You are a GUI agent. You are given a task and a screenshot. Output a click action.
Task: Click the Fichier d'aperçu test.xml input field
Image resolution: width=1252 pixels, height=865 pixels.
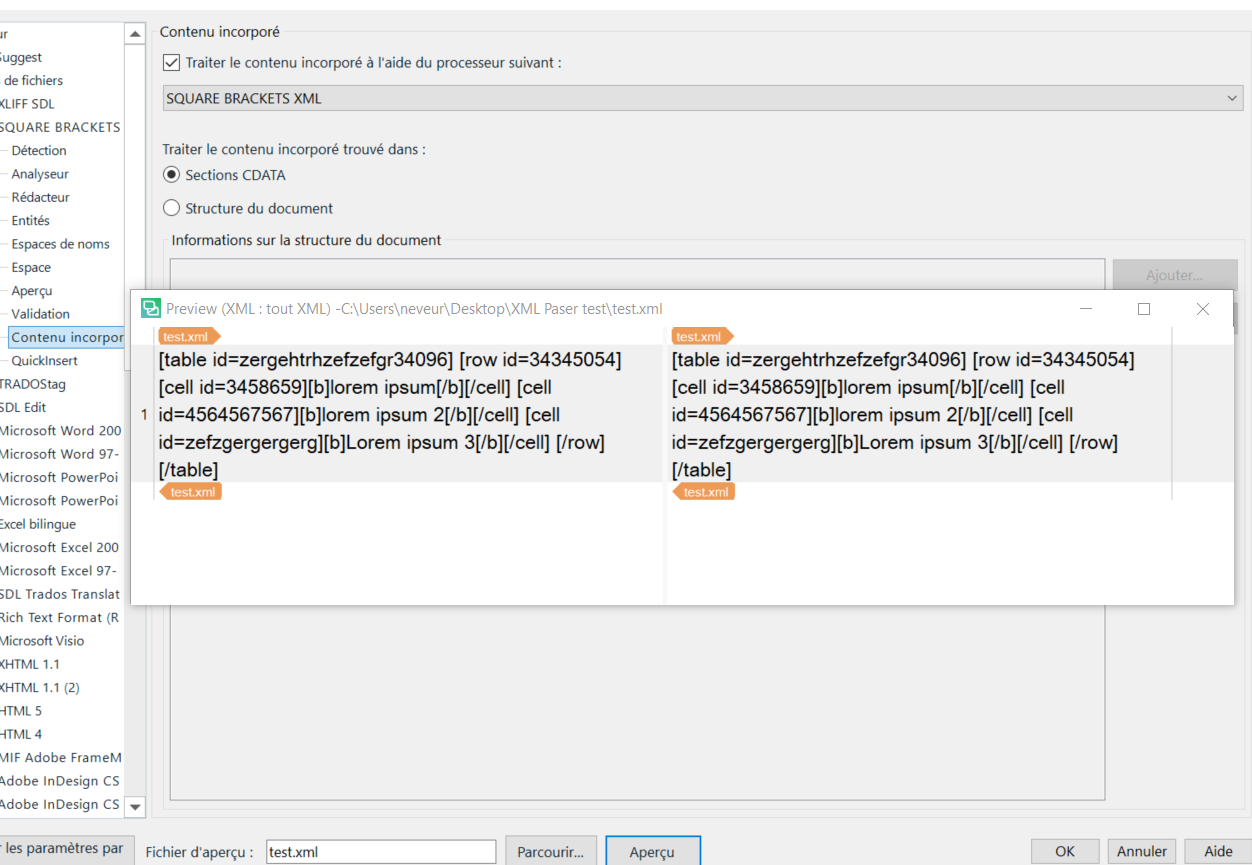click(381, 852)
